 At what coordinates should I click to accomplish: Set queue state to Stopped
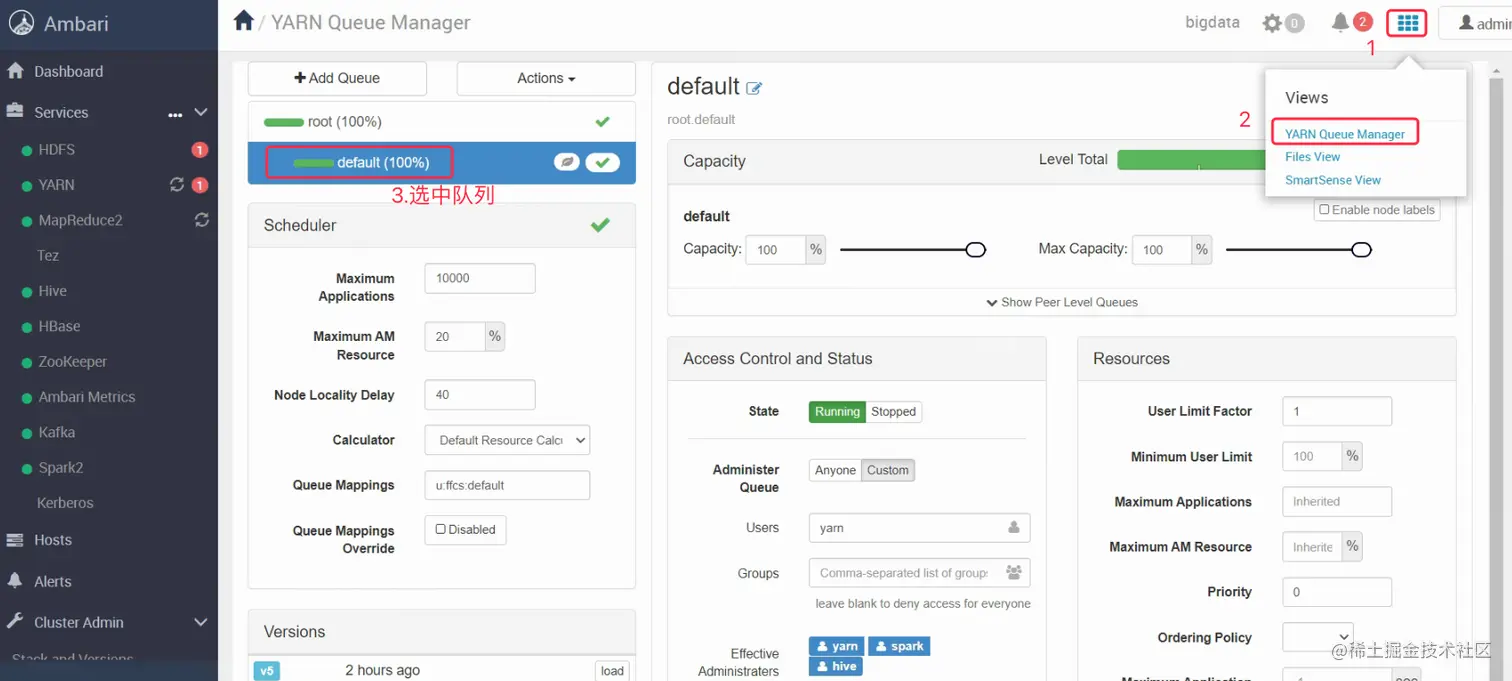pyautogui.click(x=893, y=411)
